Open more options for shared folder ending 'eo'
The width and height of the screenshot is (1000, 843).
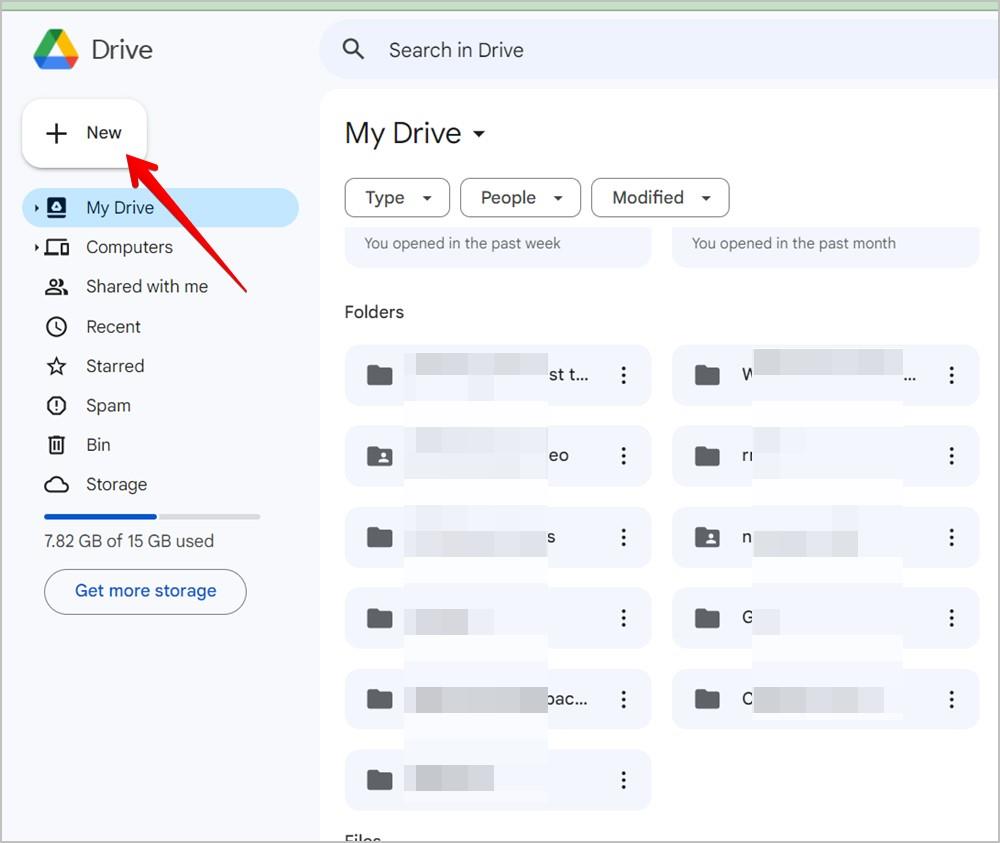coord(624,456)
